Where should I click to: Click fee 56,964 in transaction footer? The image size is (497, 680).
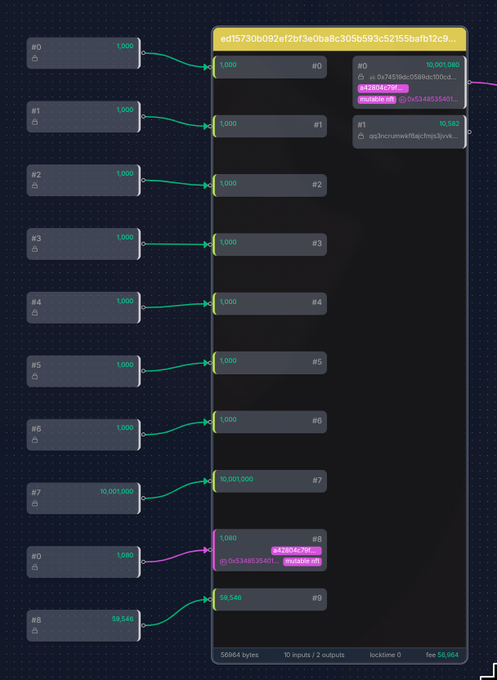tap(442, 655)
